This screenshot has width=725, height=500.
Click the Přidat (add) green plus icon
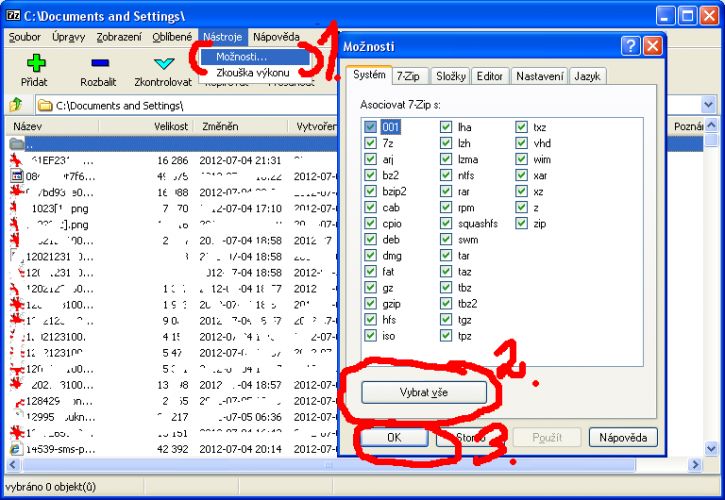(x=36, y=63)
